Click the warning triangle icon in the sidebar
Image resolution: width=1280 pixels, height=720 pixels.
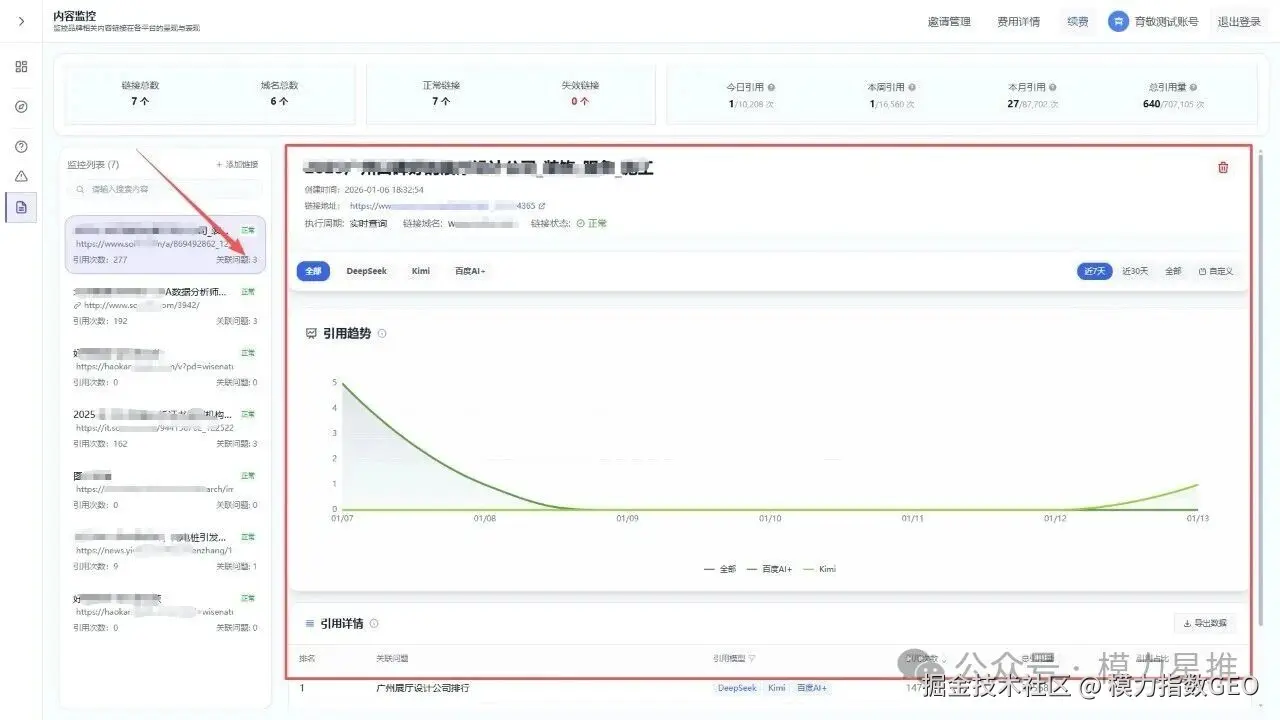20,176
